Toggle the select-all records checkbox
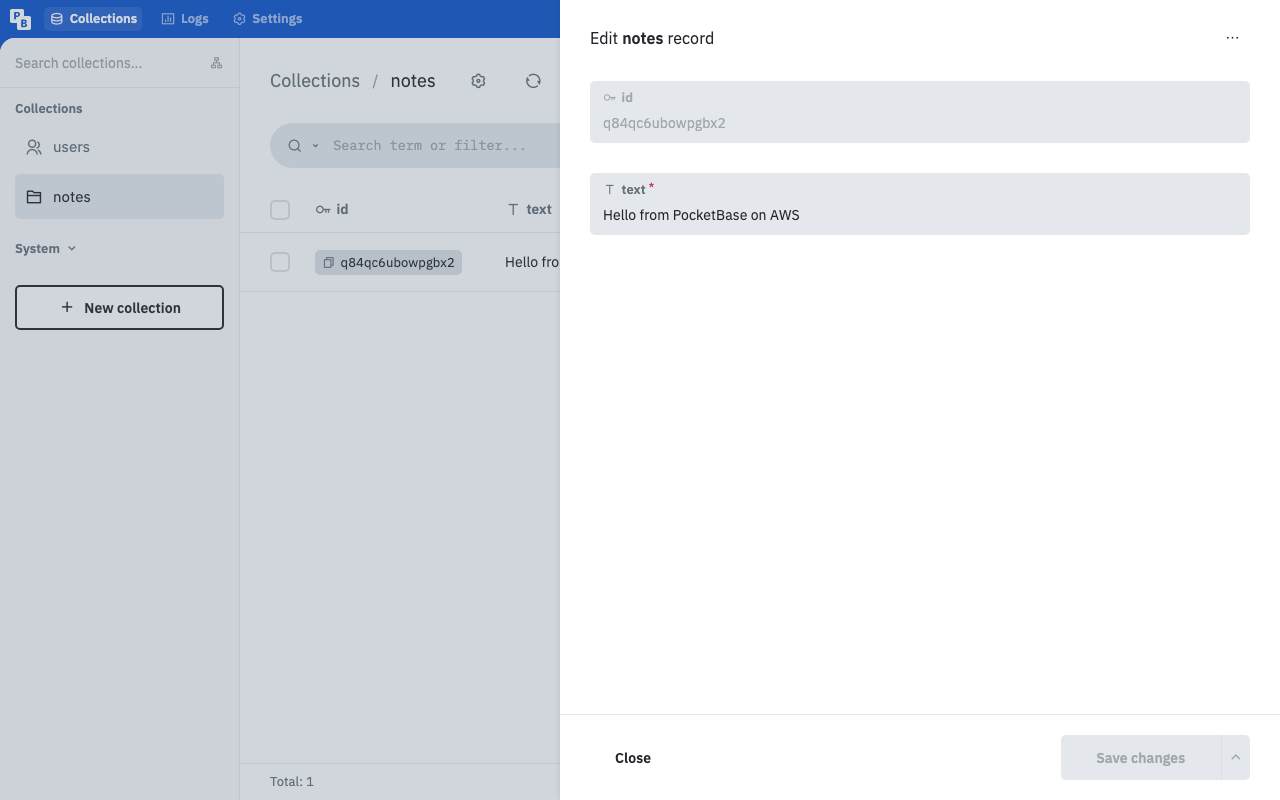 click(280, 210)
